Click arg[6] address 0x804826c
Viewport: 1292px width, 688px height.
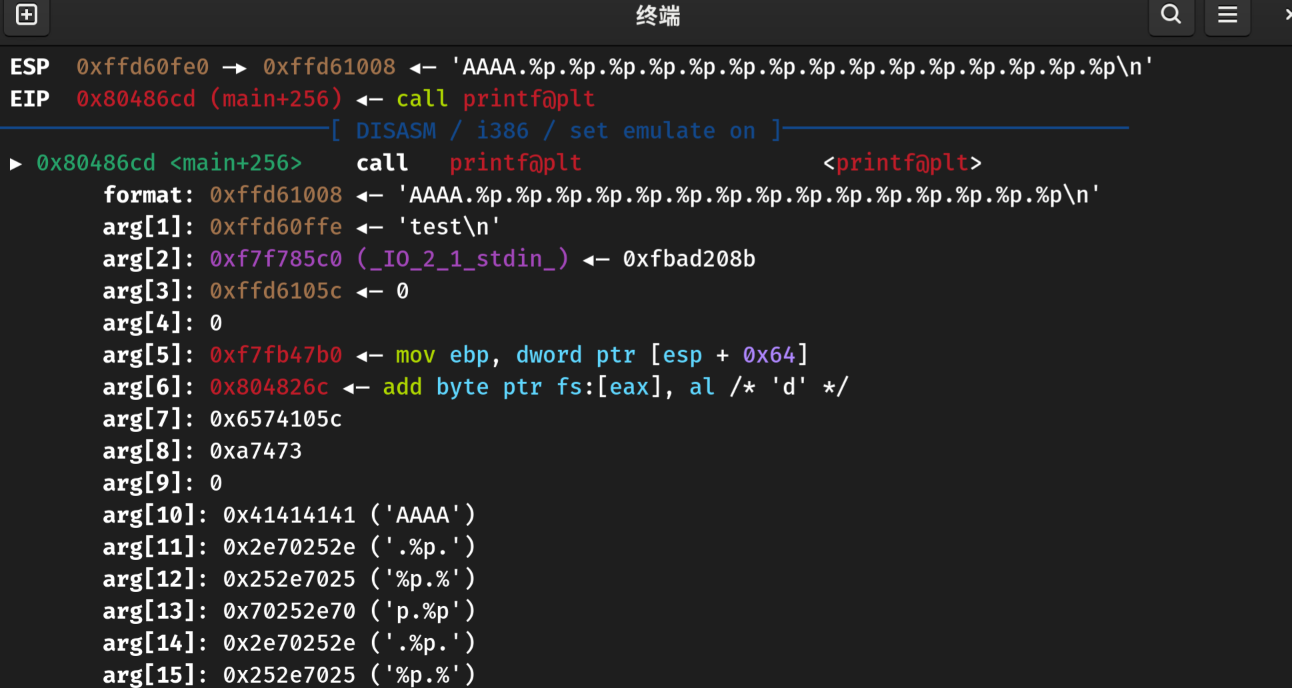click(269, 387)
